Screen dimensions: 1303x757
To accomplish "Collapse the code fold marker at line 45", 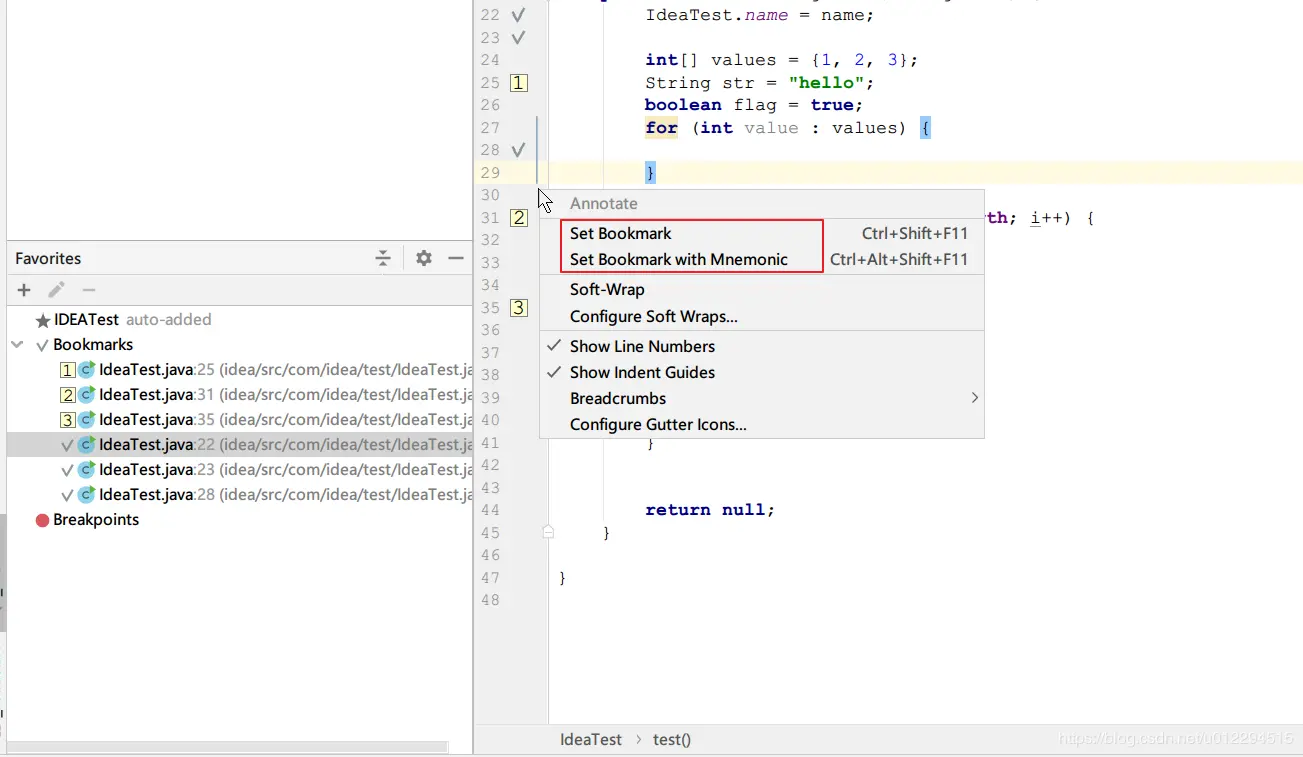I will 548,533.
